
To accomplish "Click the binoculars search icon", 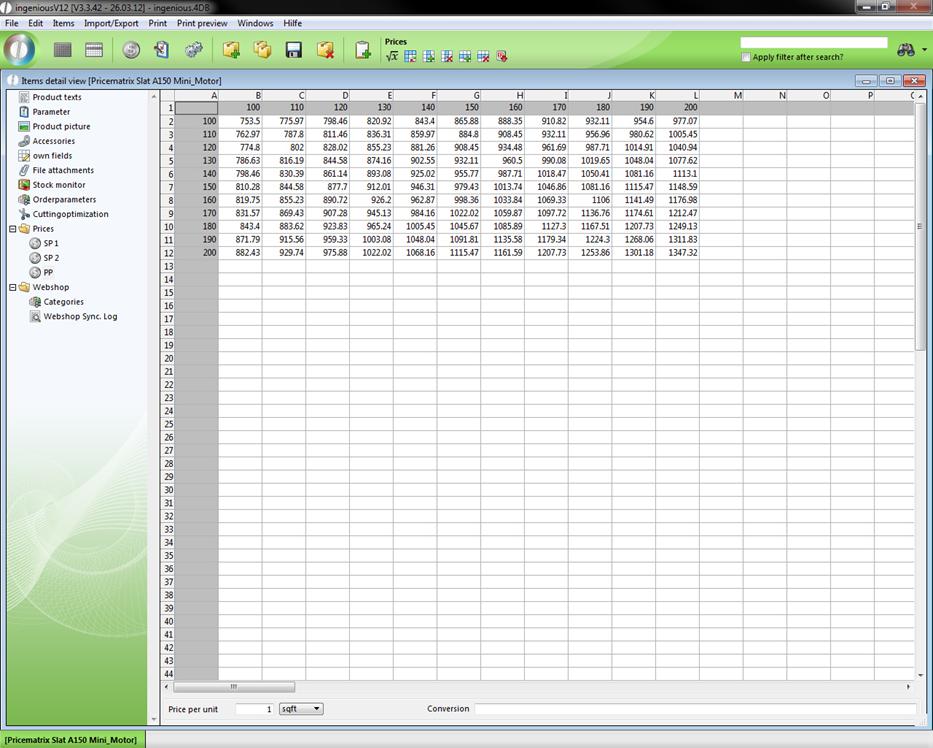I will tap(906, 50).
